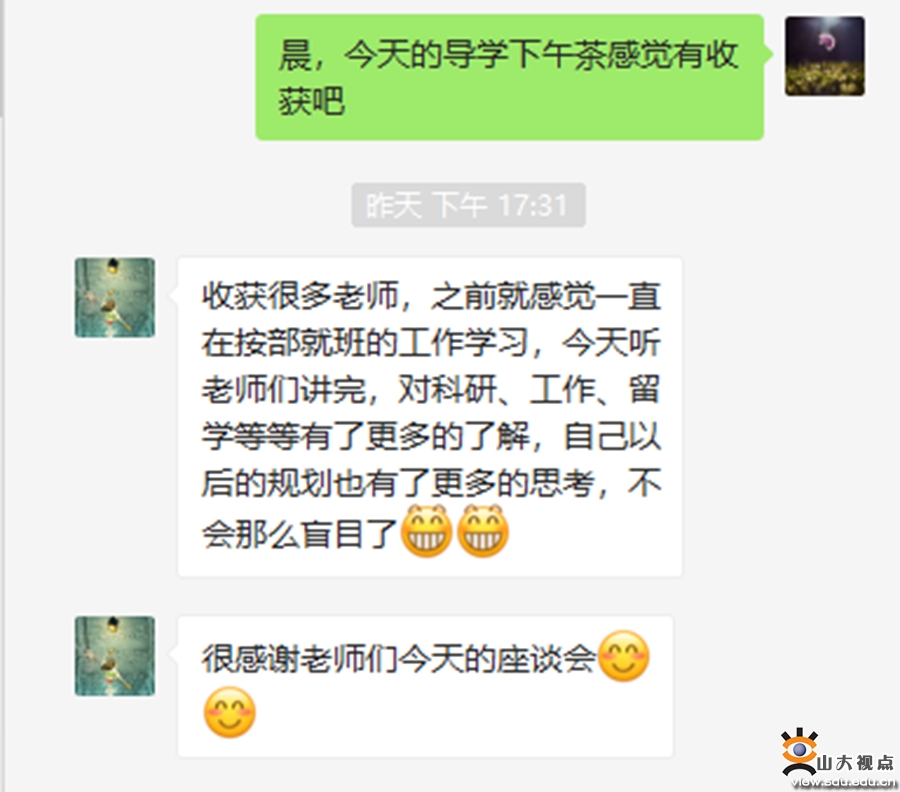
Task: Click the word 座谈会 in the last message
Action: 546,658
